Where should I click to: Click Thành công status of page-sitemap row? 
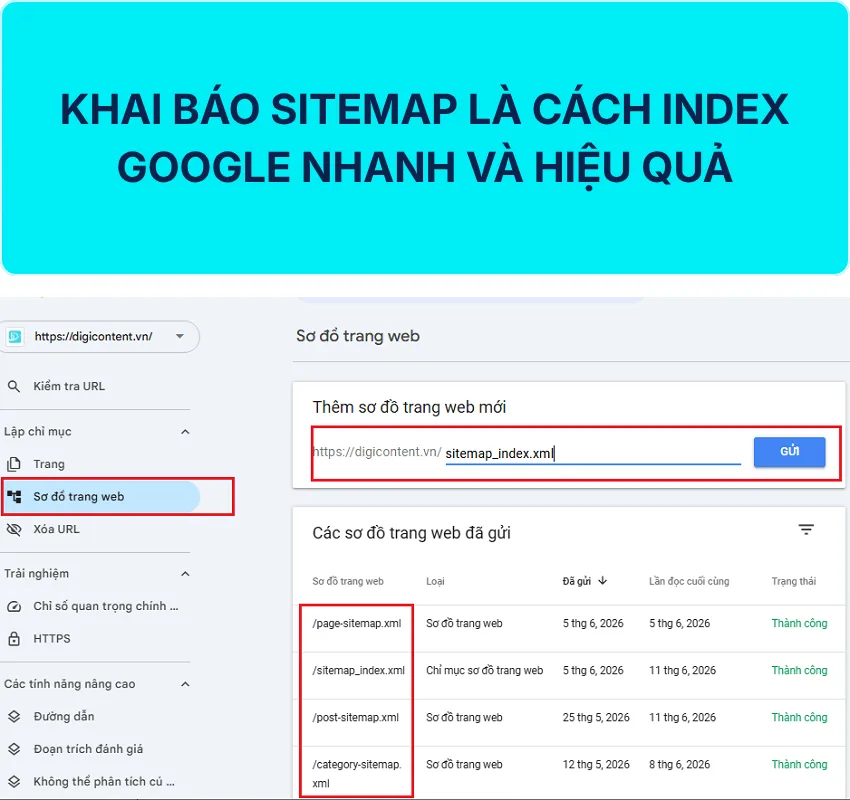coord(799,624)
